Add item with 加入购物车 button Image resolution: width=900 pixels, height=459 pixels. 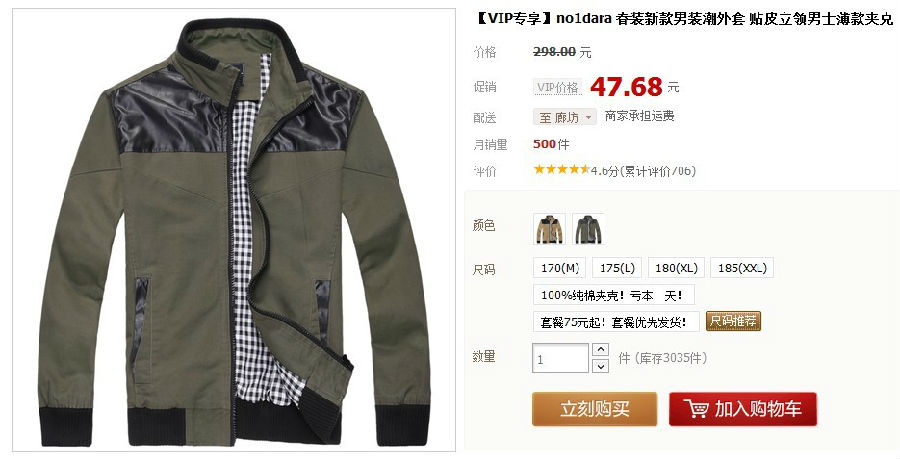(x=743, y=409)
